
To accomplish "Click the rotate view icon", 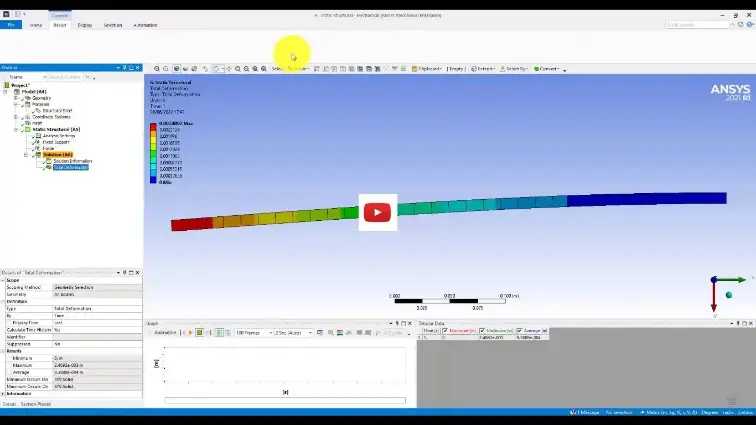I will 216,69.
